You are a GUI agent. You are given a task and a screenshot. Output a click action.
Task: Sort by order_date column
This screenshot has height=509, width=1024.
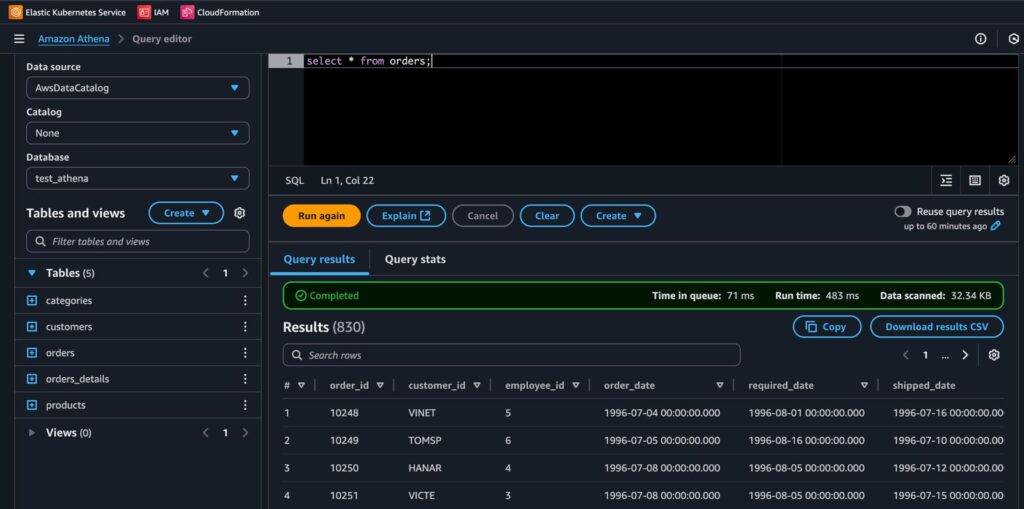720,386
